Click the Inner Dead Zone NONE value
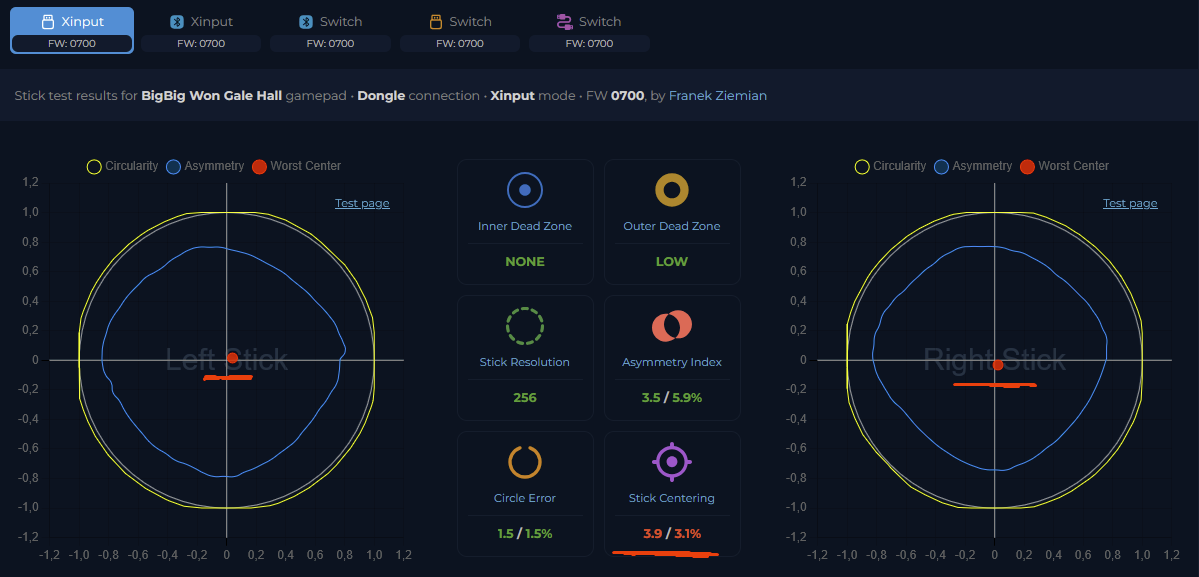The width and height of the screenshot is (1199, 577). (525, 261)
